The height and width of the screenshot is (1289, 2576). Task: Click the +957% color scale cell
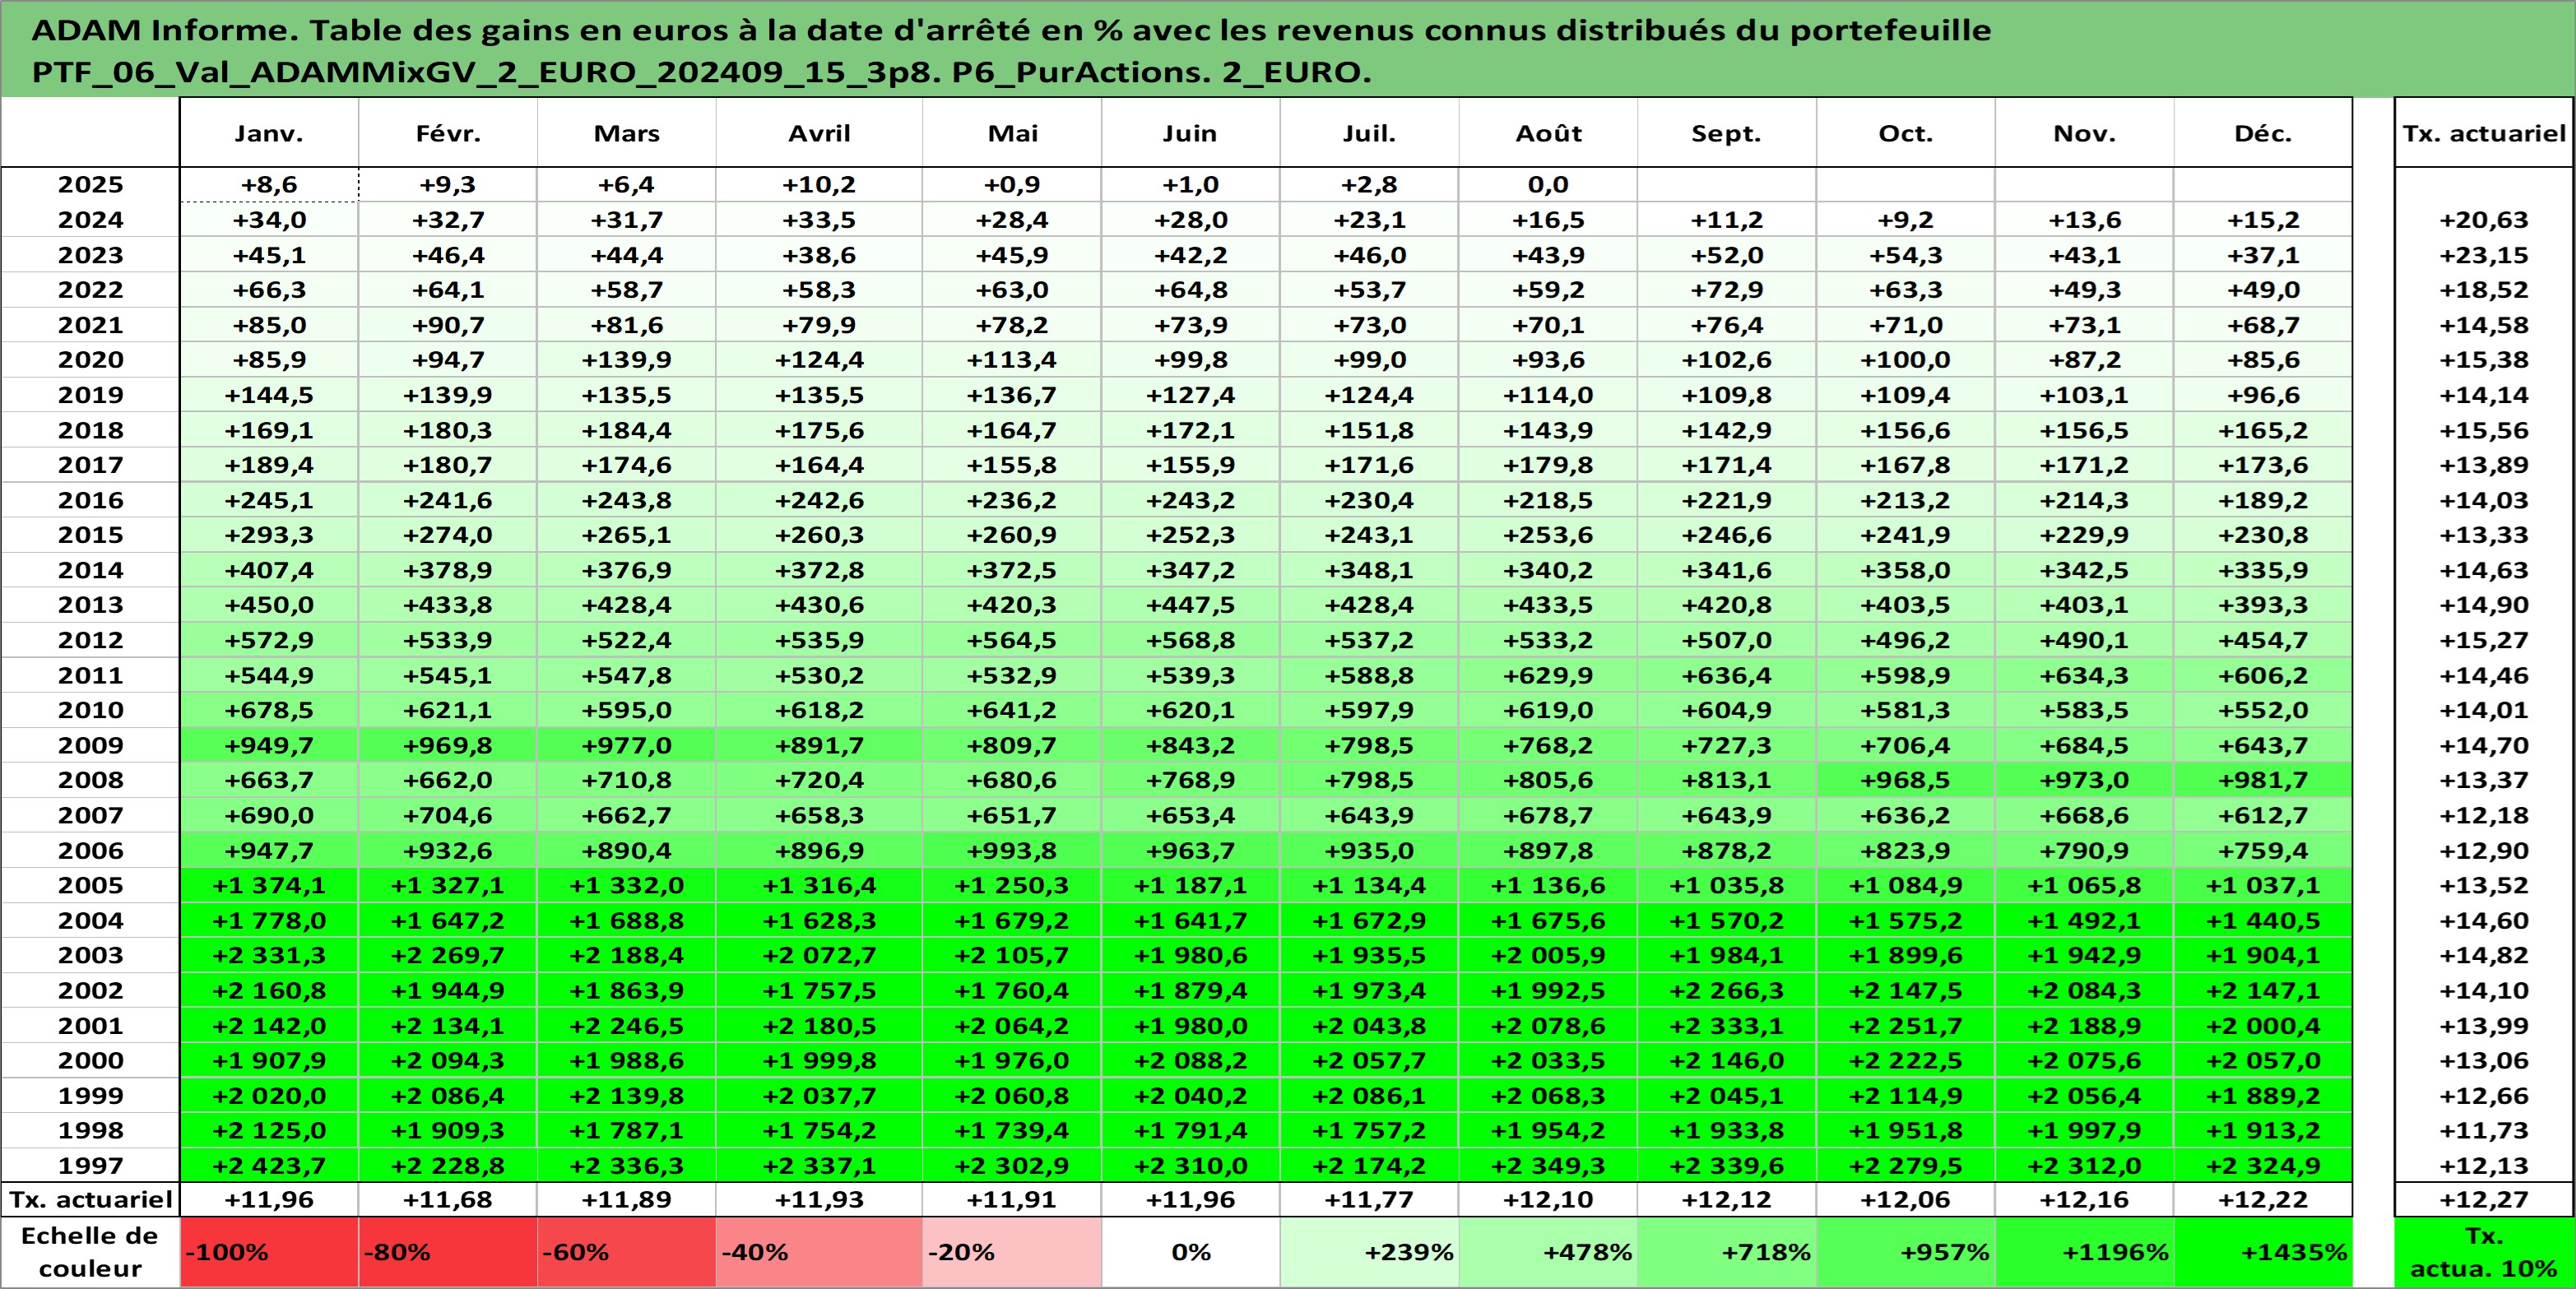click(x=1906, y=1251)
